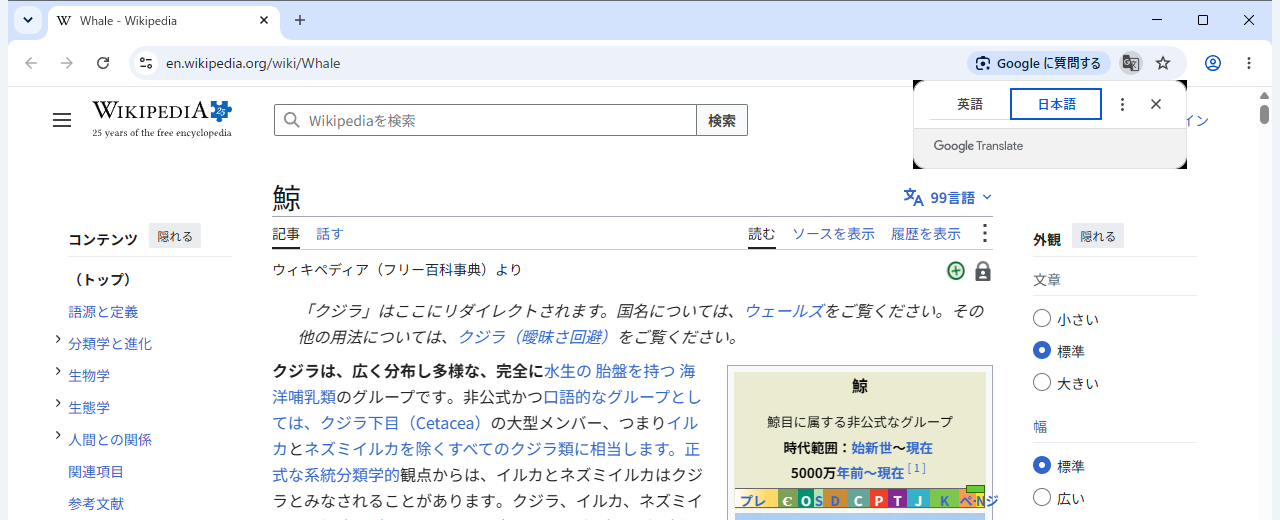Go forward with the arrow button

tap(67, 63)
